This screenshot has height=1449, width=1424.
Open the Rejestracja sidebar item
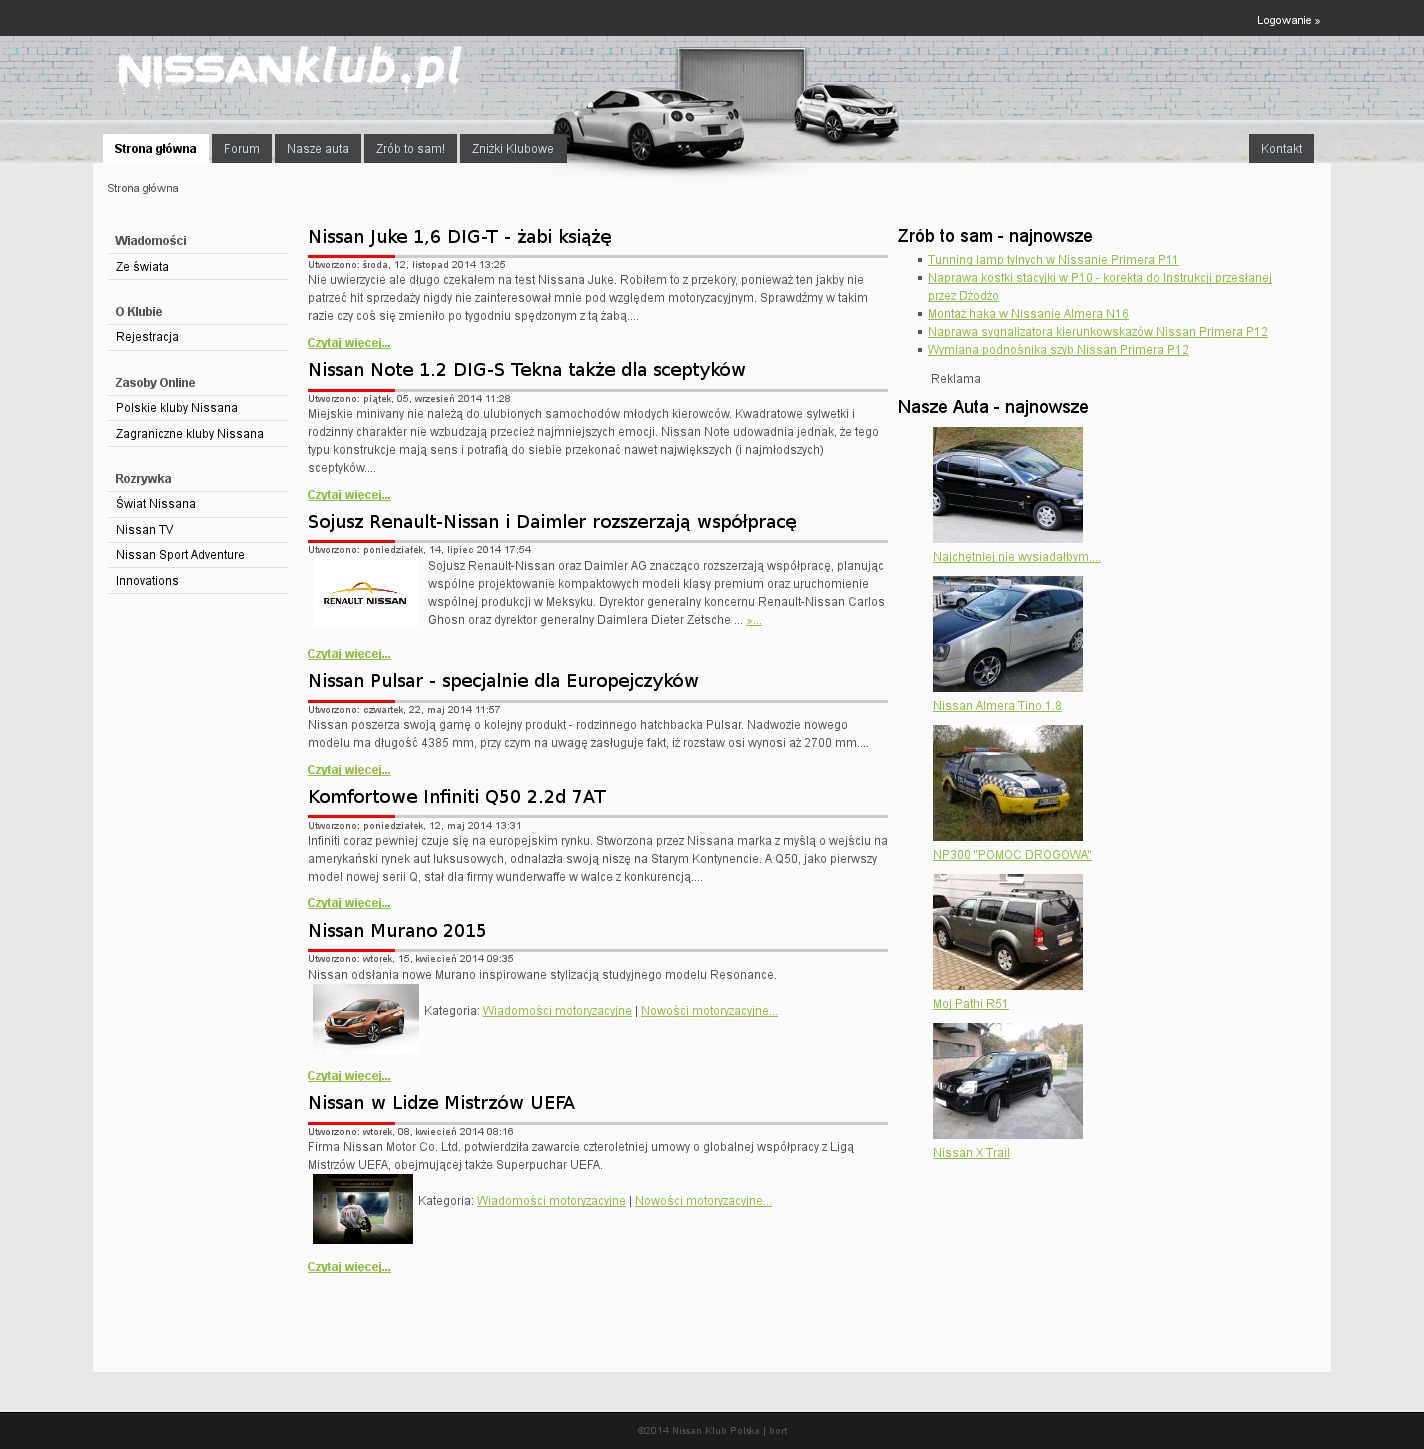pos(198,337)
